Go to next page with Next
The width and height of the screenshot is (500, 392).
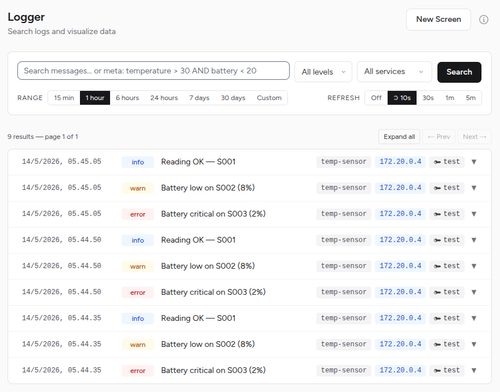click(474, 137)
